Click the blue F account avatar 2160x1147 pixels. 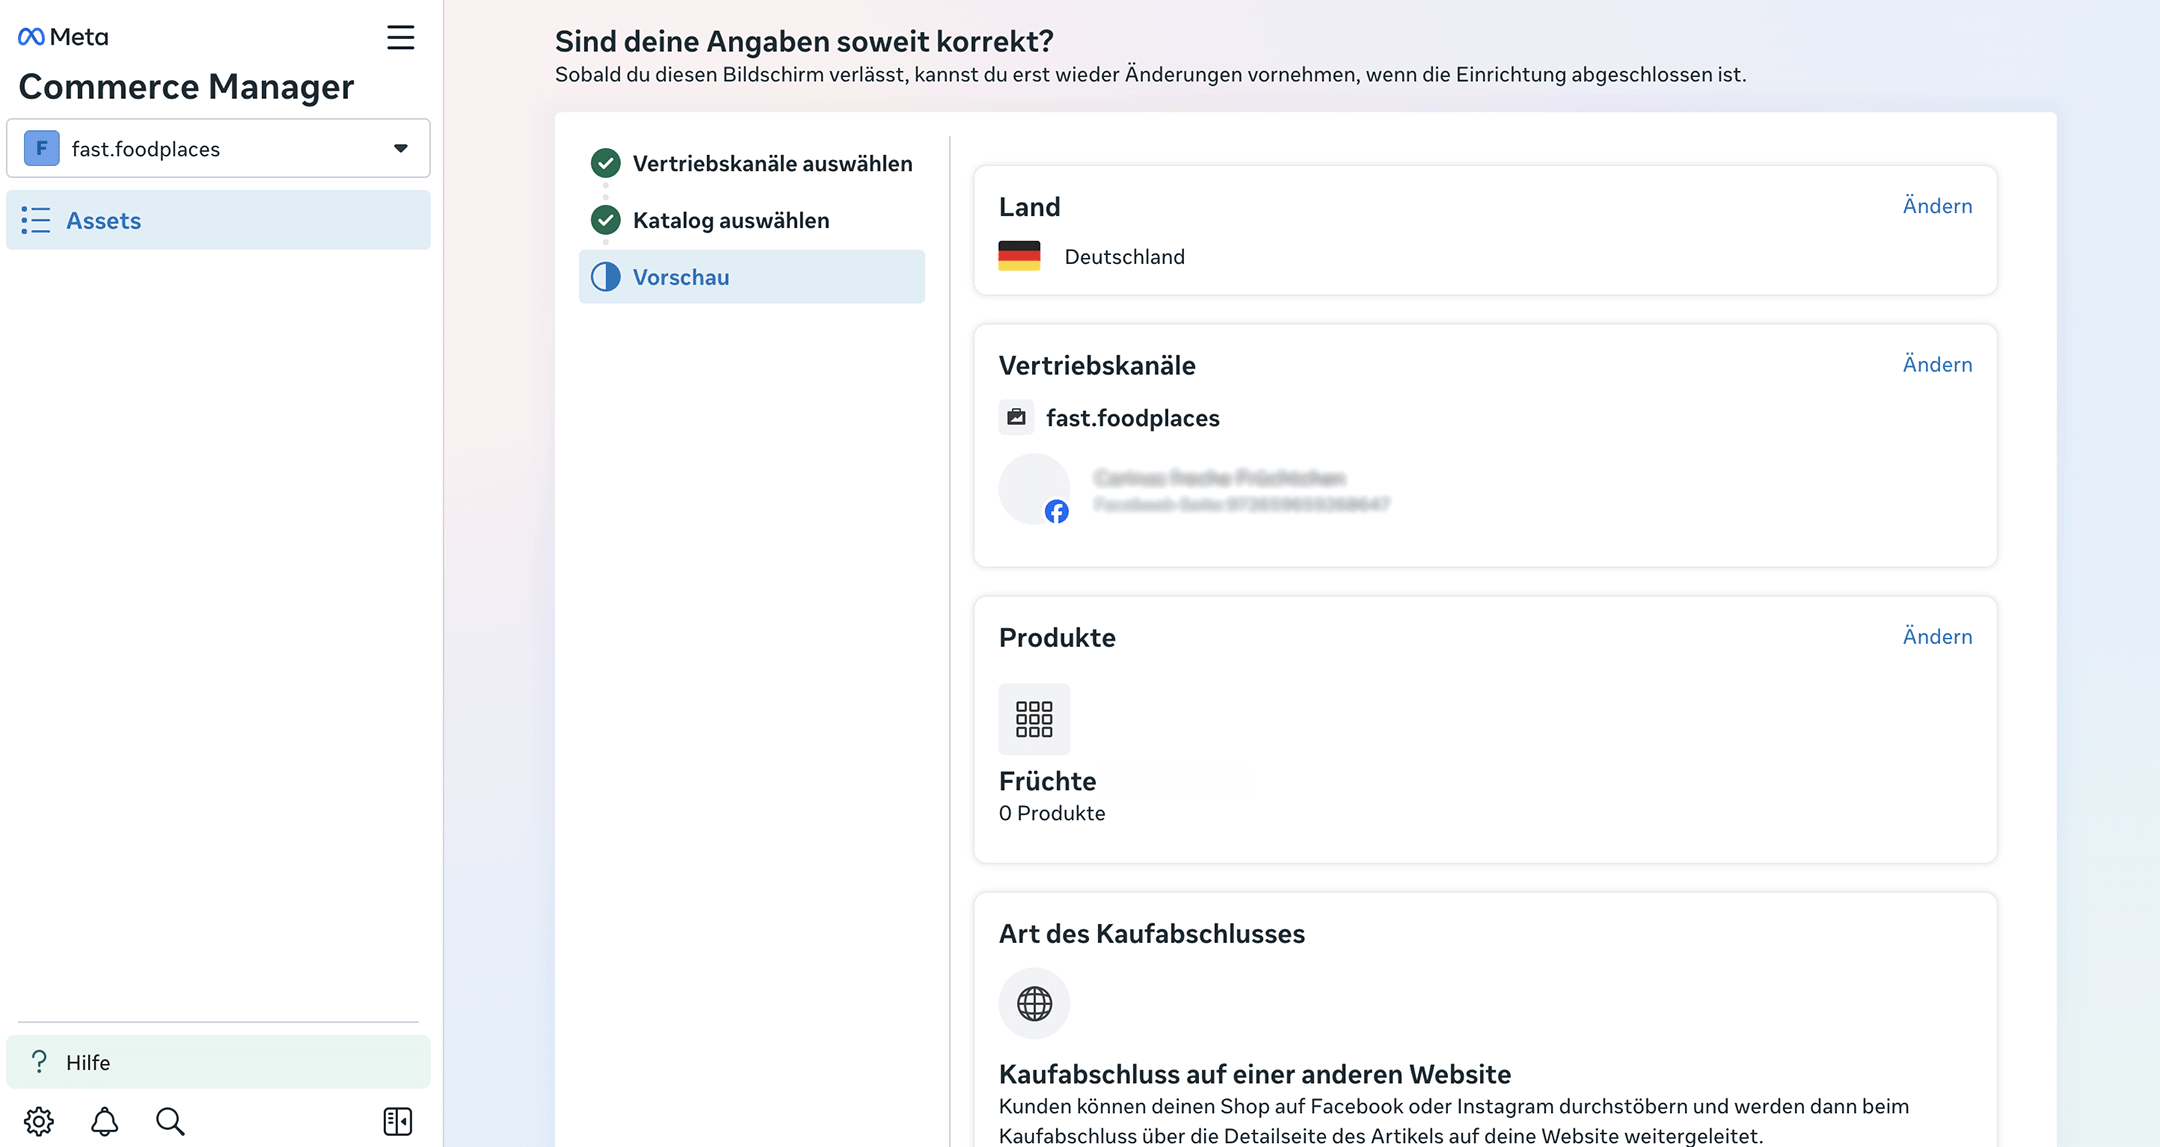pyautogui.click(x=41, y=149)
